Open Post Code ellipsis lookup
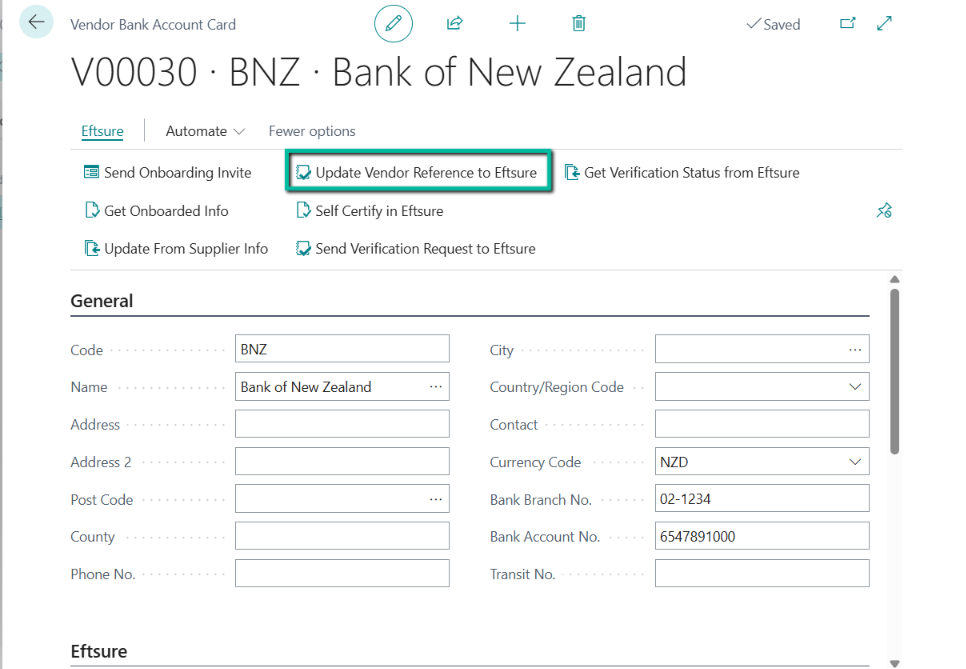 pos(436,499)
